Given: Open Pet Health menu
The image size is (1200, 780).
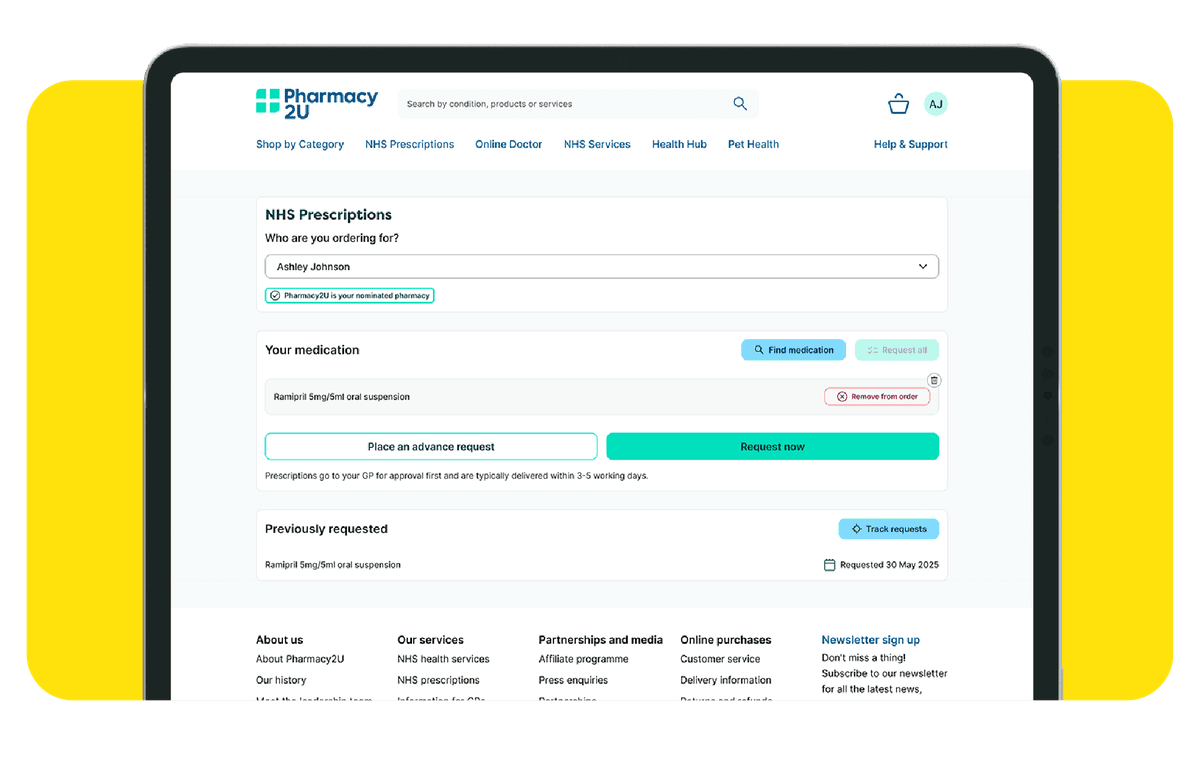Looking at the screenshot, I should click(753, 144).
